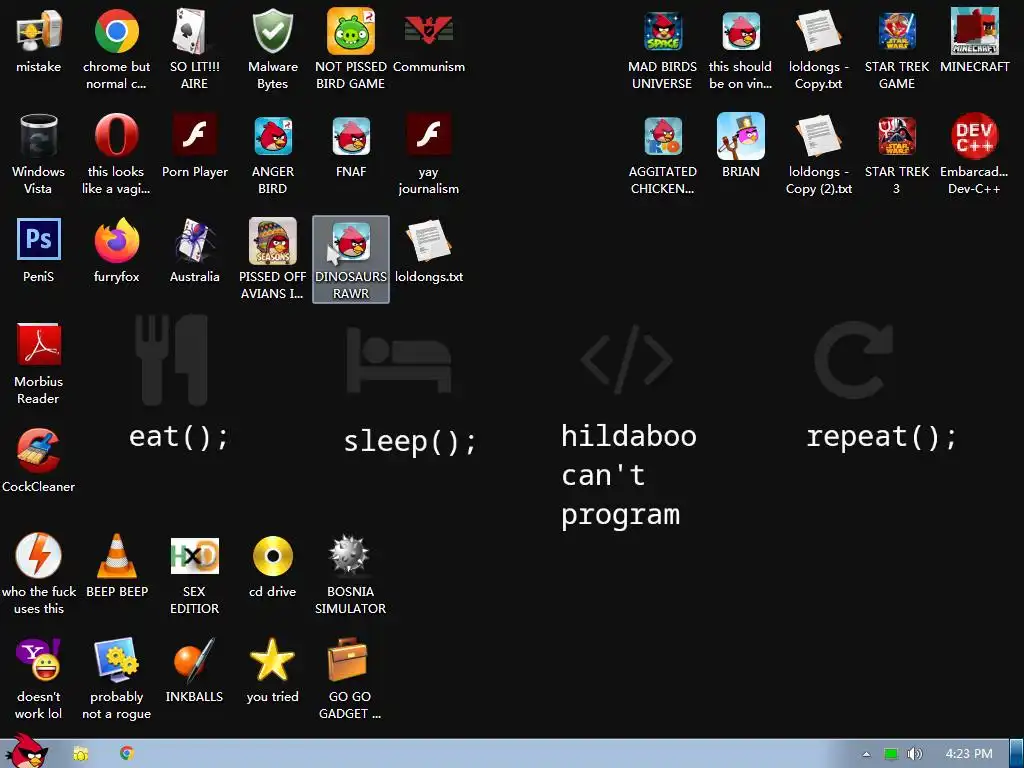Select the Malware Bytes shield icon
This screenshot has width=1024, height=768.
[272, 31]
